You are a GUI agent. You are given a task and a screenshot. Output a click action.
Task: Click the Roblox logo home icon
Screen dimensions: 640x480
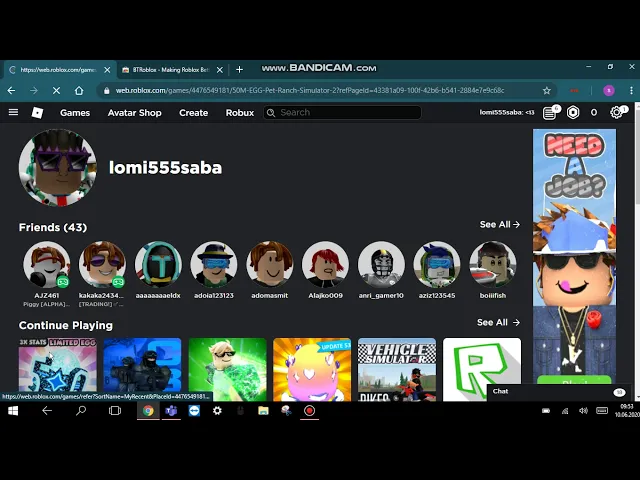(x=37, y=113)
